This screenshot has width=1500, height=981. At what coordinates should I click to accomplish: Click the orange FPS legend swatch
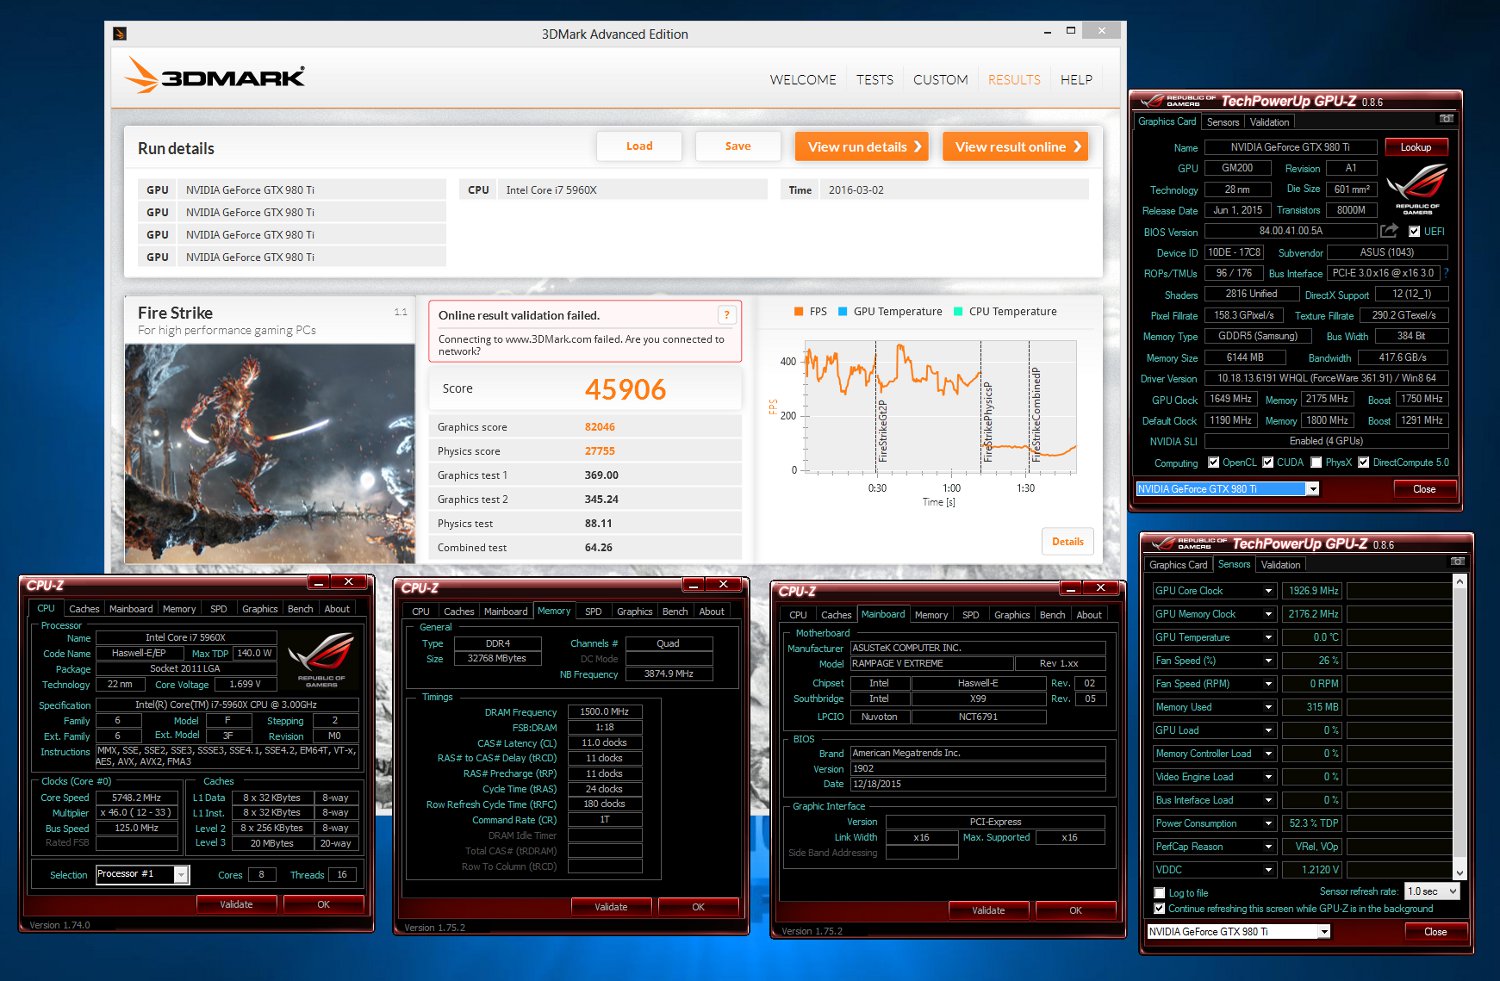[x=799, y=311]
